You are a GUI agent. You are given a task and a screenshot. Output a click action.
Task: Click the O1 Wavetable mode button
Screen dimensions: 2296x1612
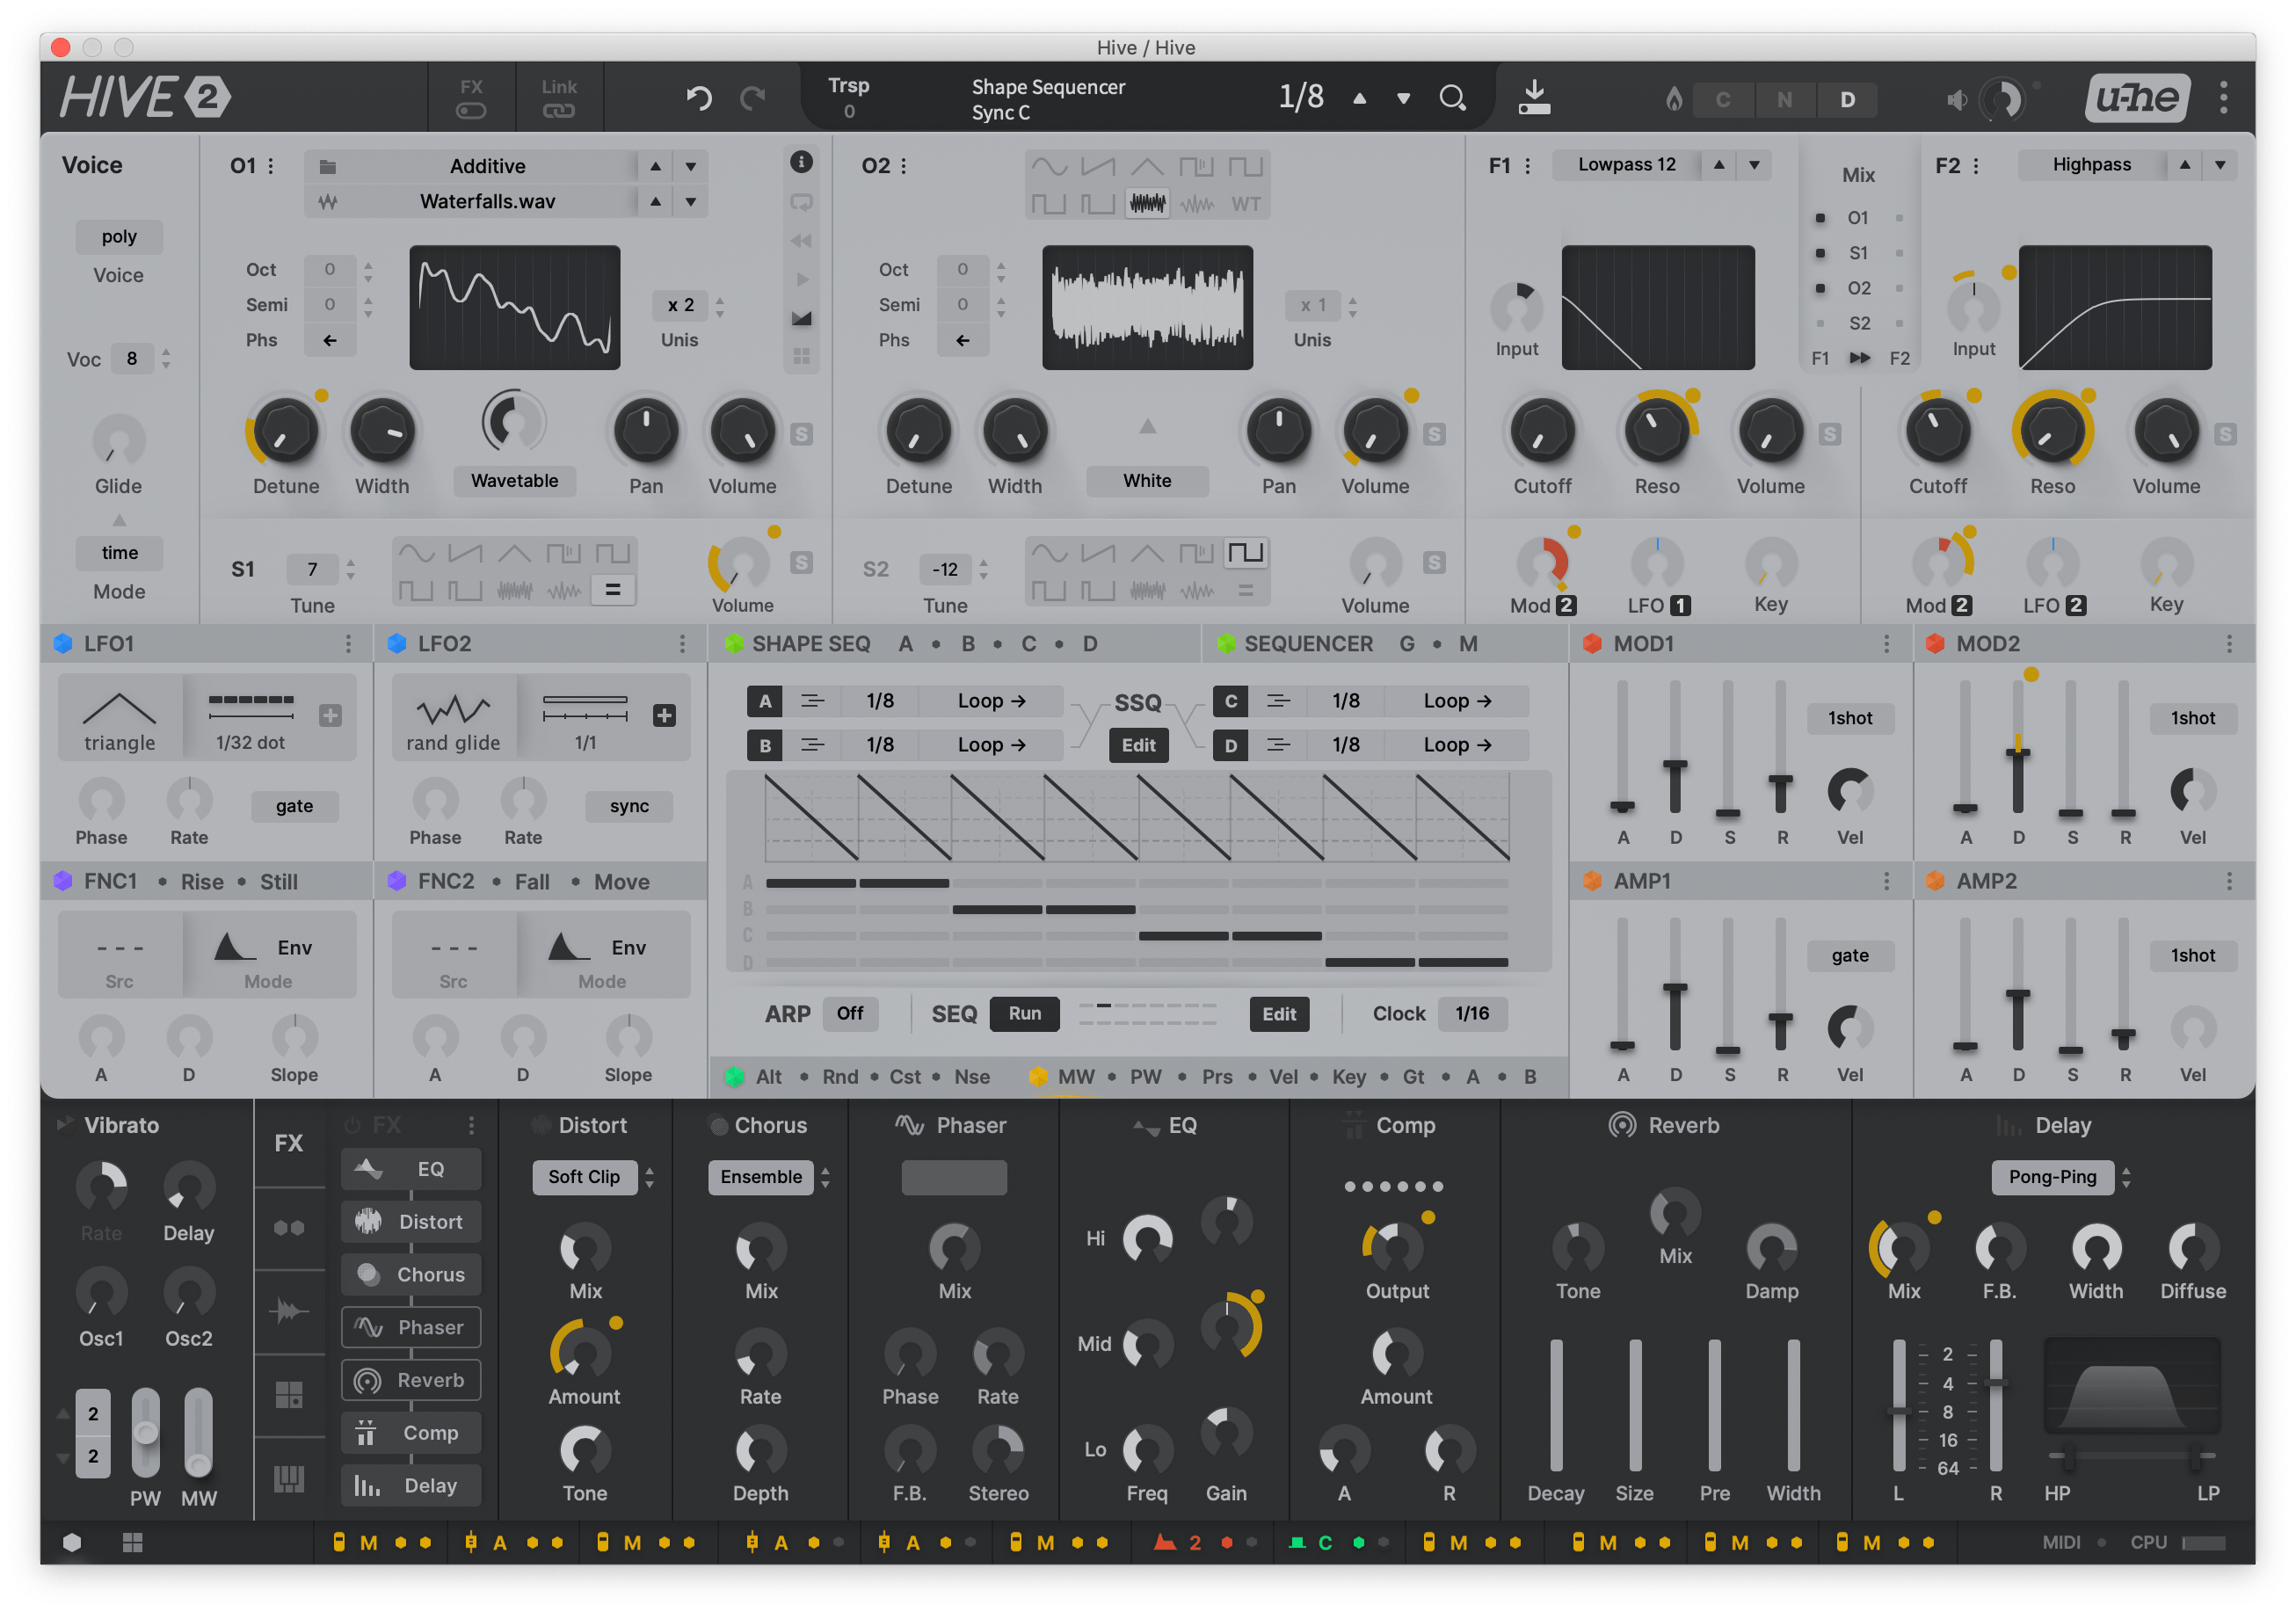515,481
